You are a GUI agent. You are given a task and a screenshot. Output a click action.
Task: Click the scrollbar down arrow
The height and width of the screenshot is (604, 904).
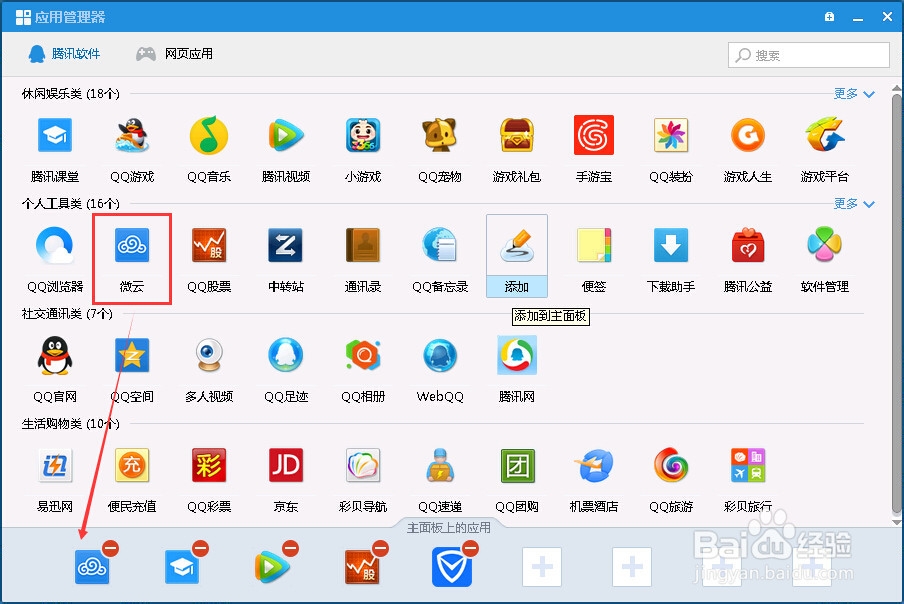897,522
